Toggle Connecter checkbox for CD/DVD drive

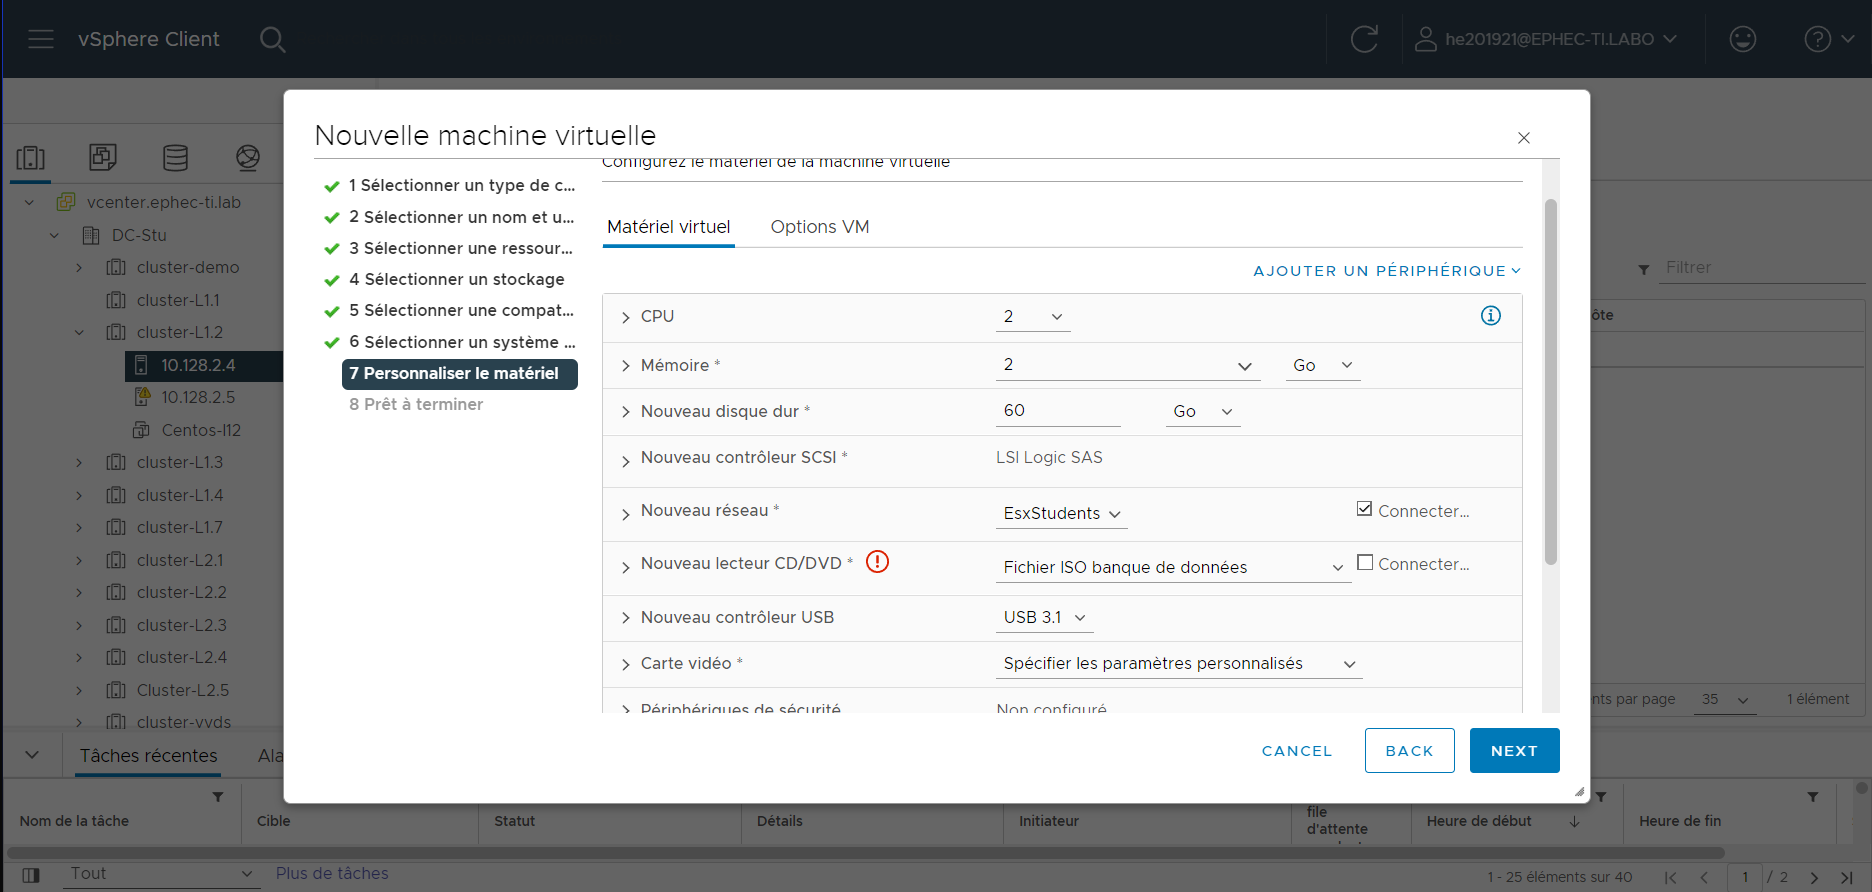click(1364, 562)
